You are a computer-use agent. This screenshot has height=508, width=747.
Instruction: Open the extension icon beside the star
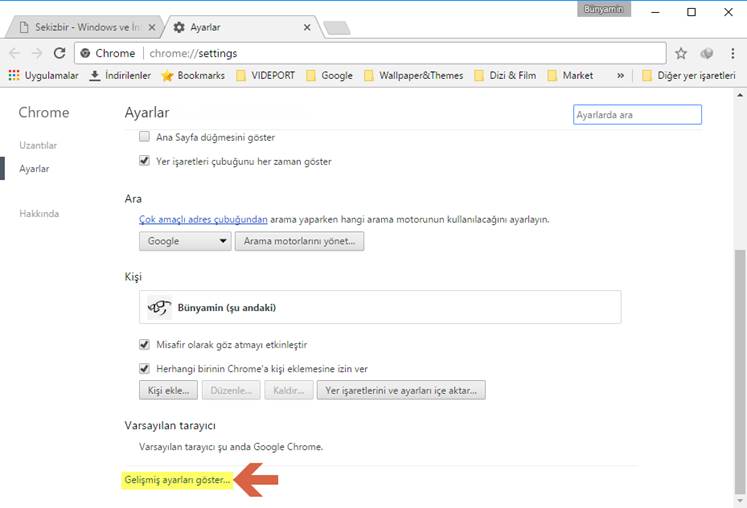[707, 53]
